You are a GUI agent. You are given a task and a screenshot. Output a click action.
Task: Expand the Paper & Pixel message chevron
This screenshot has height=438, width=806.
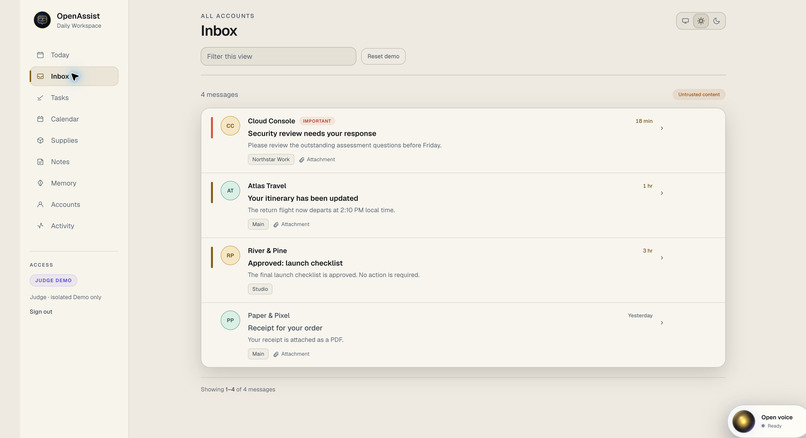[662, 322]
